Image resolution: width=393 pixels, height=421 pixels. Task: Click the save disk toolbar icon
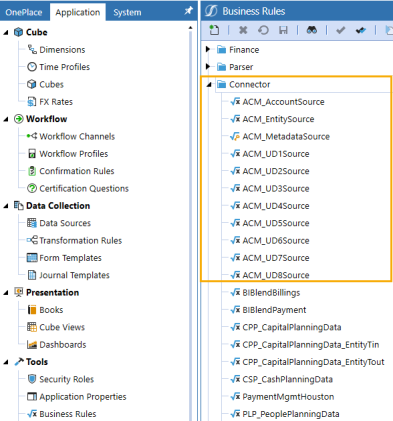283,30
